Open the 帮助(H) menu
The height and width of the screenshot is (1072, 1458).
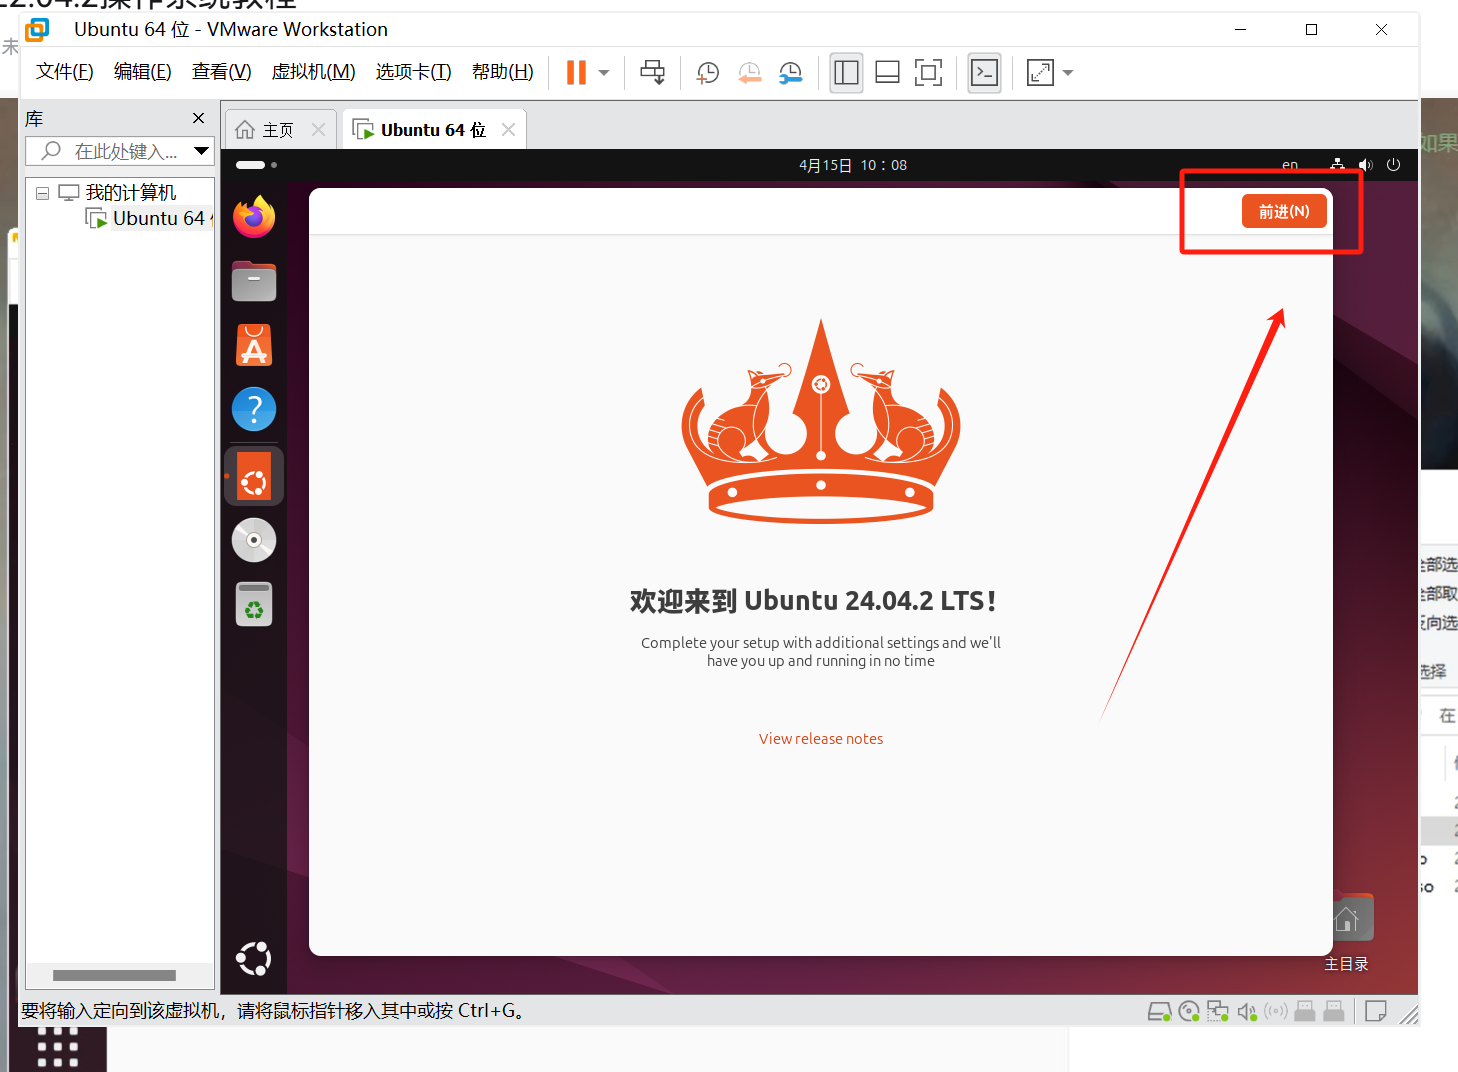click(503, 72)
